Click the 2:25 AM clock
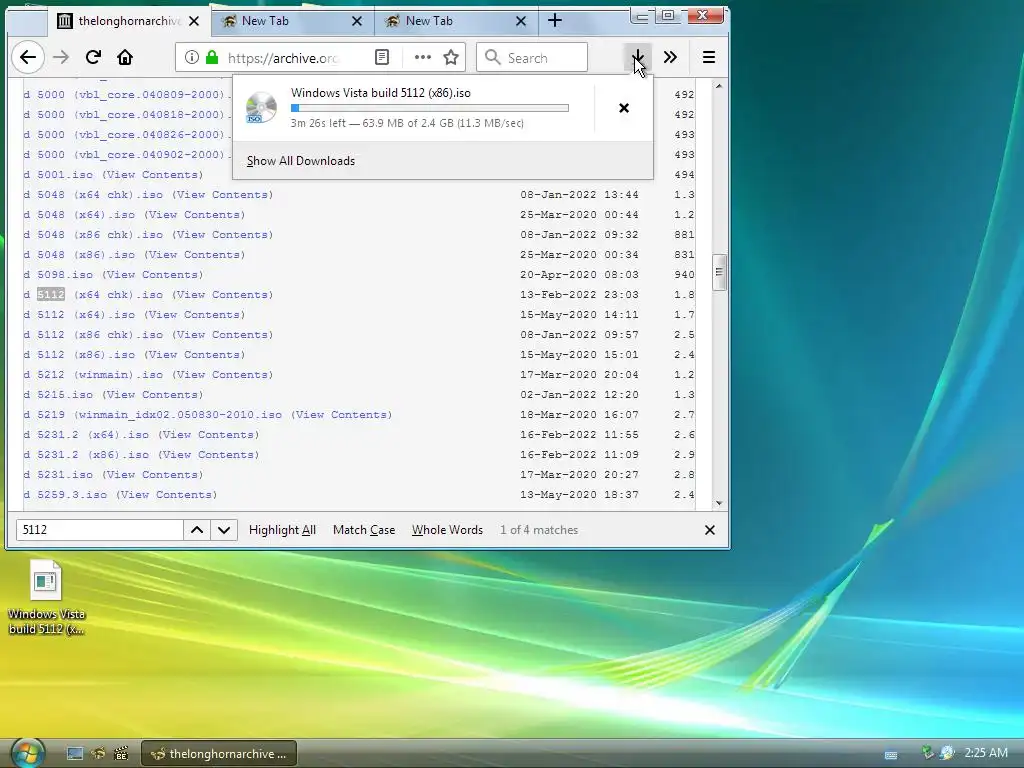 click(x=986, y=752)
